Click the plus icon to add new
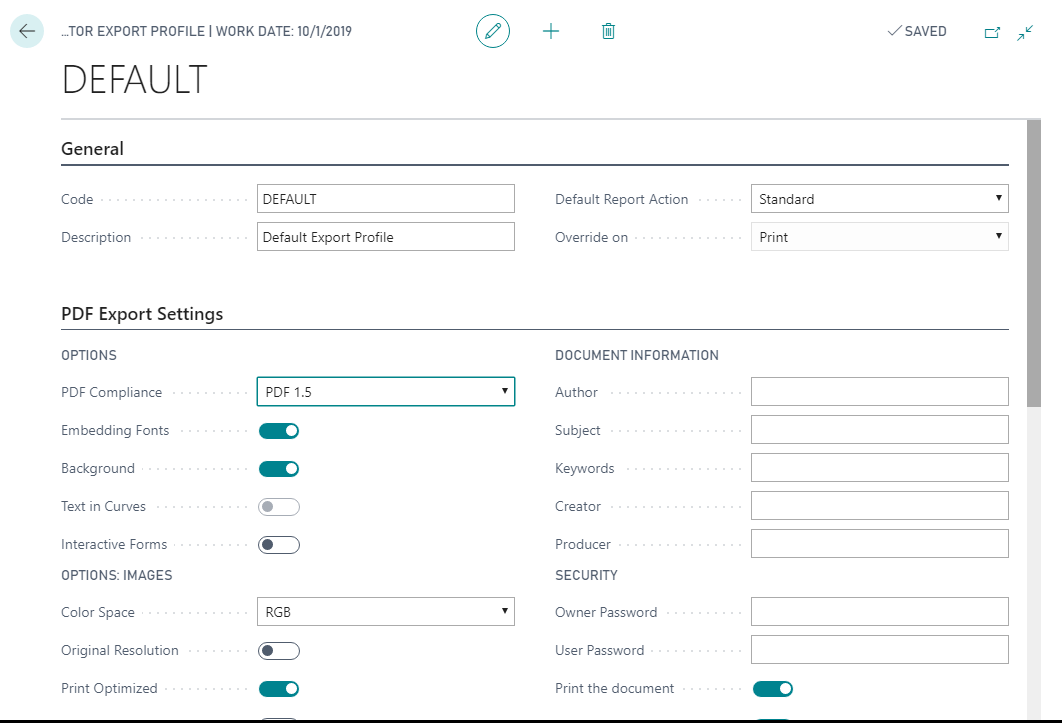This screenshot has width=1062, height=723. pos(551,31)
